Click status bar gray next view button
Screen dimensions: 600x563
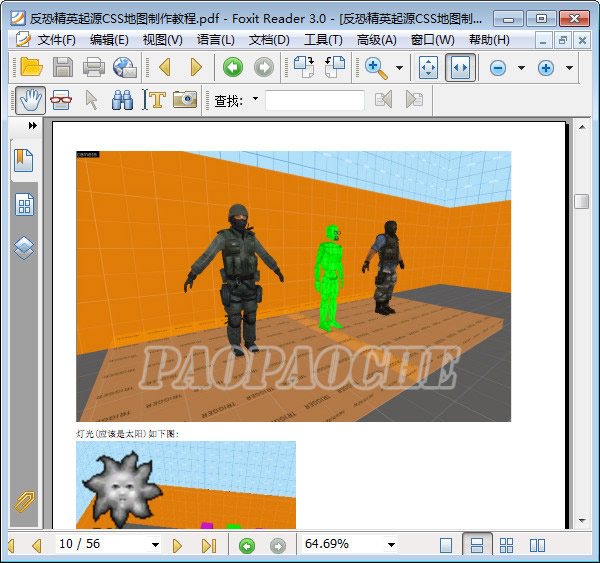click(x=278, y=545)
